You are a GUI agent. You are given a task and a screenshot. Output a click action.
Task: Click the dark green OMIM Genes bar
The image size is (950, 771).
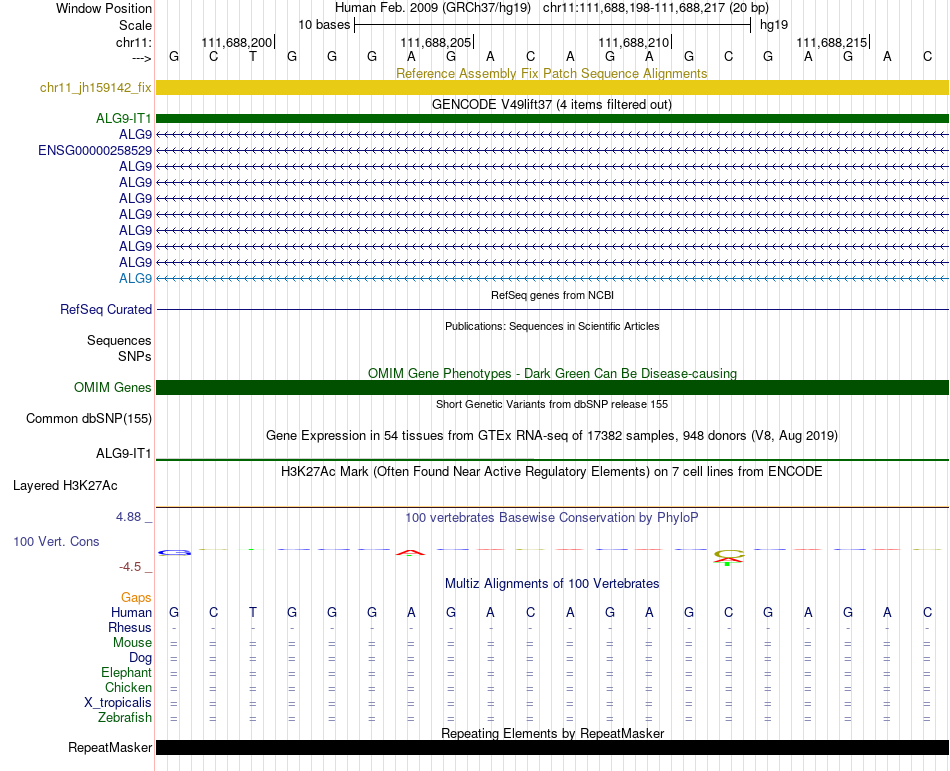coord(552,388)
